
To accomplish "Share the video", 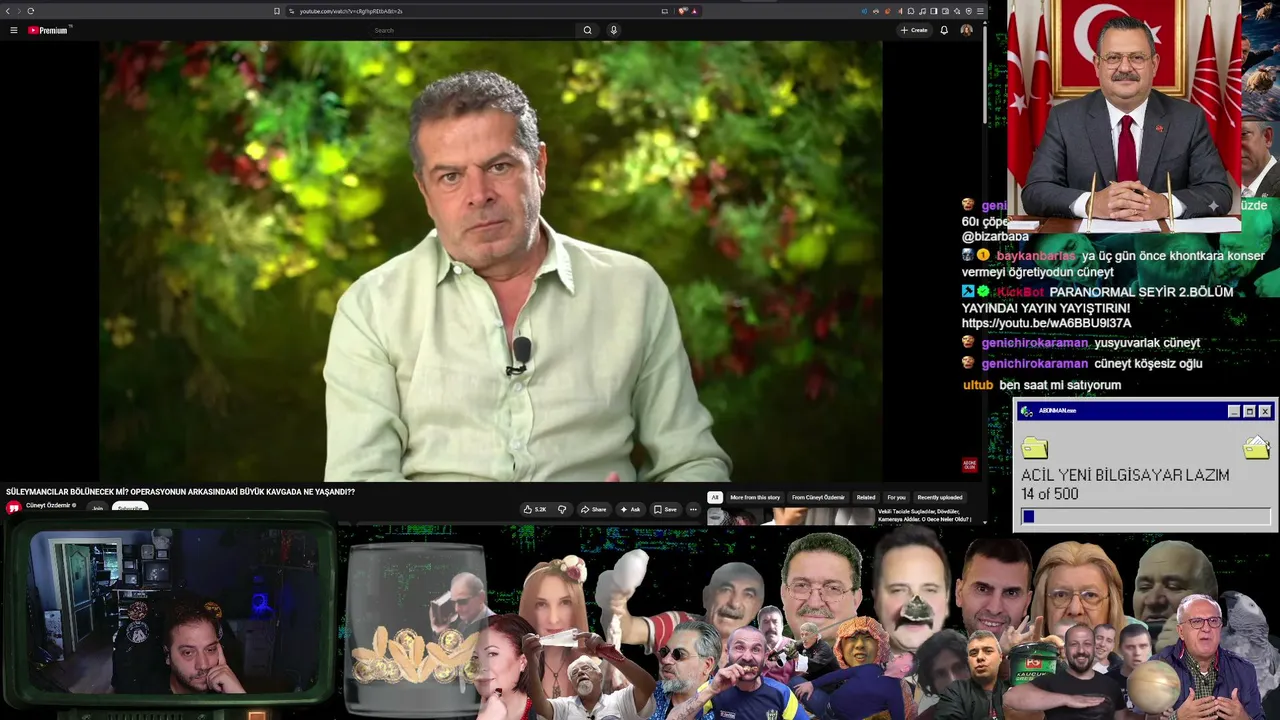I will click(593, 509).
